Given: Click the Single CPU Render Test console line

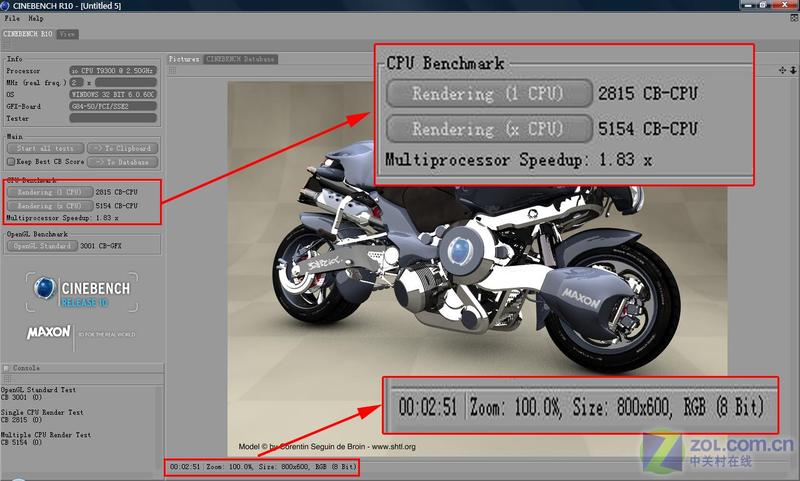Looking at the screenshot, I should [42, 412].
